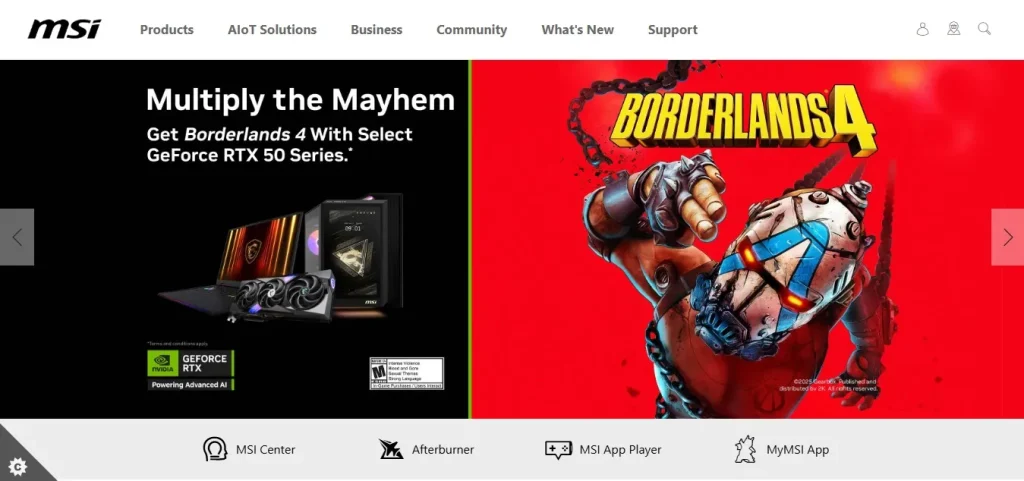Open the search magnifier icon
Viewport: 1024px width, 481px height.
(x=984, y=29)
